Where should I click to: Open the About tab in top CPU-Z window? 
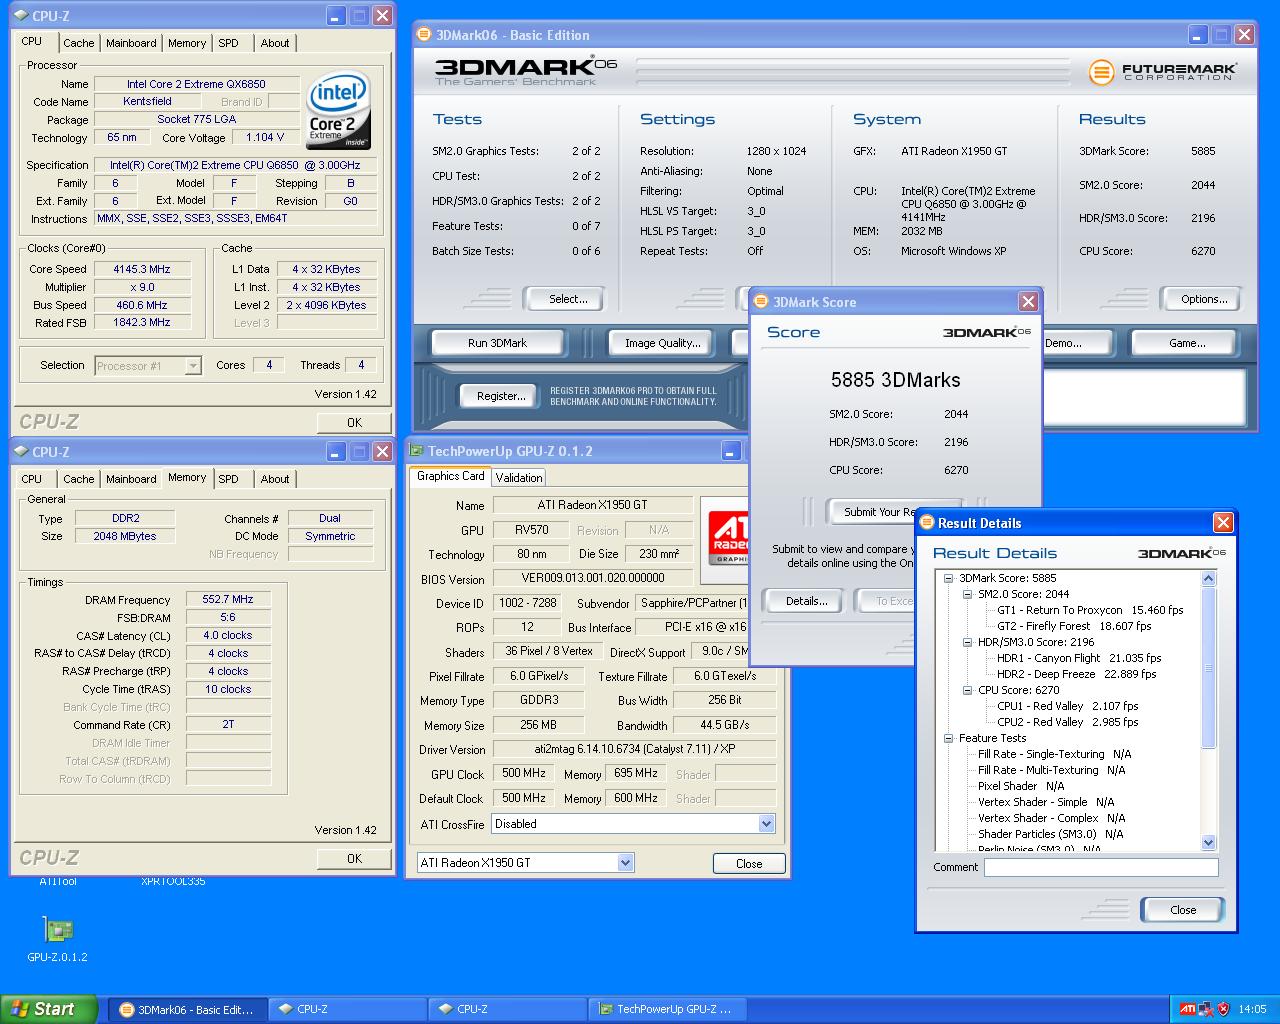275,43
